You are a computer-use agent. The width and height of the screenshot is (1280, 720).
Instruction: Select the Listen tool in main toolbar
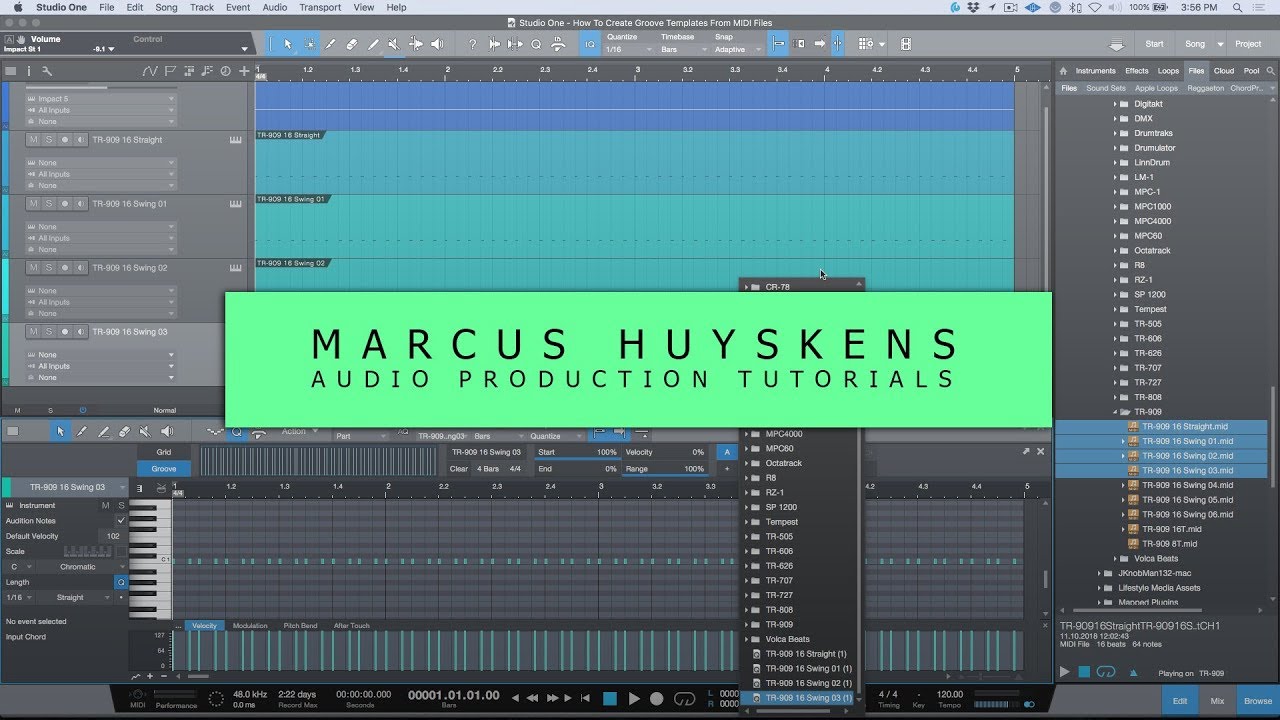pos(437,44)
